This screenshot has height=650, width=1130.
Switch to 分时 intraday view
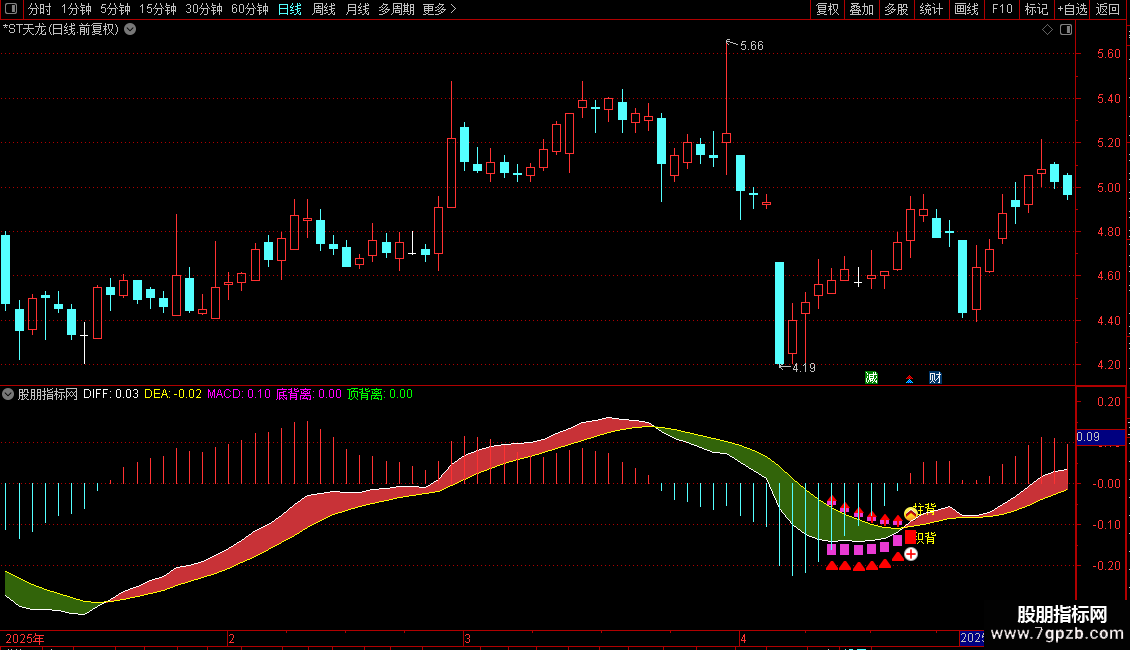pos(40,9)
